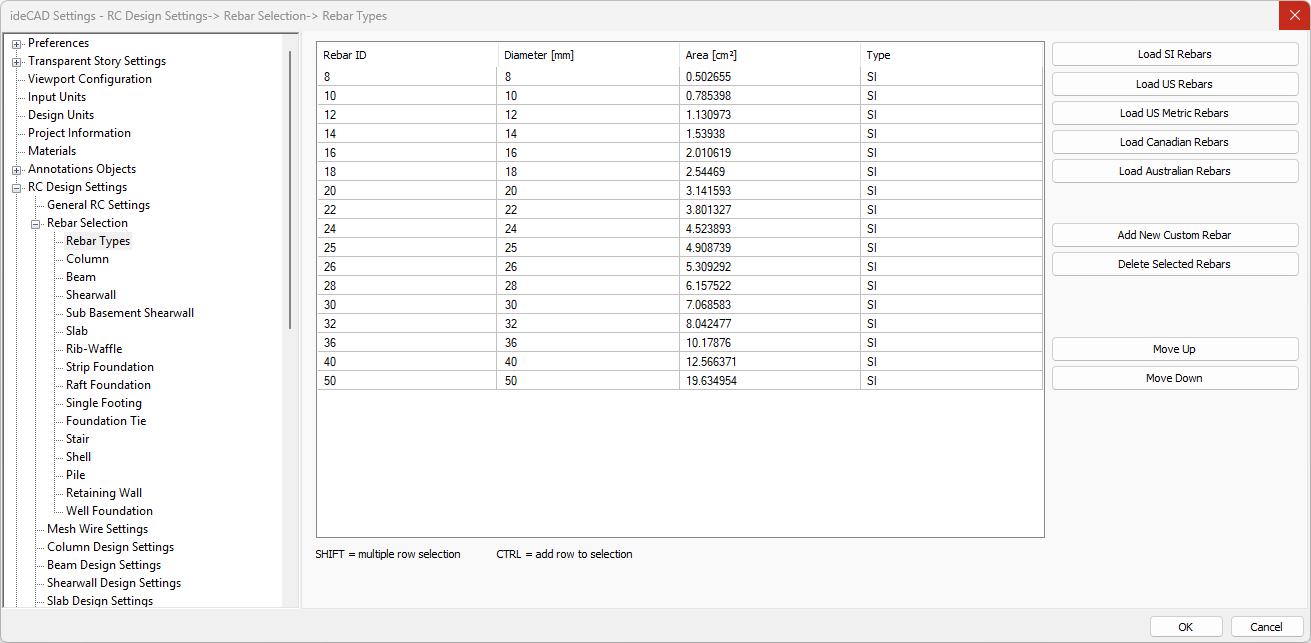
Task: Move the selected rebar up
Action: (x=1174, y=349)
